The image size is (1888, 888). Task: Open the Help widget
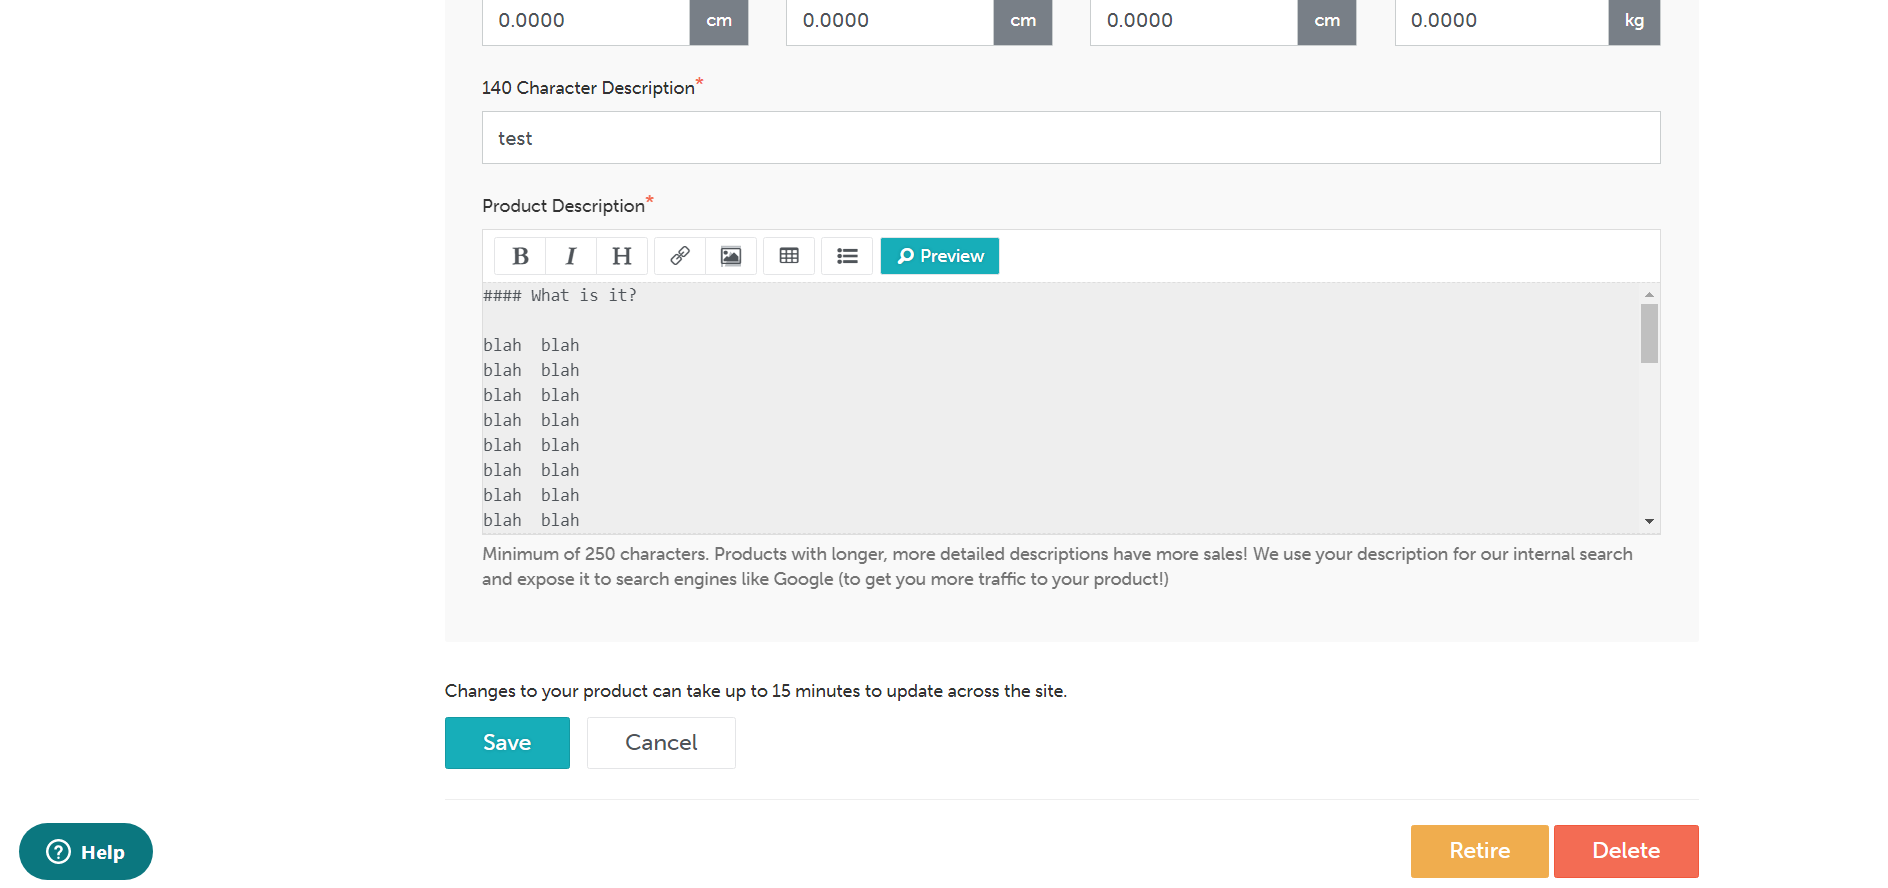86,852
